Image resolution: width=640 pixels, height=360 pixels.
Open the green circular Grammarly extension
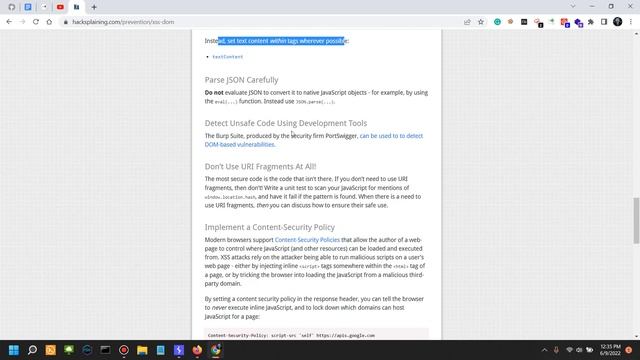(497, 22)
